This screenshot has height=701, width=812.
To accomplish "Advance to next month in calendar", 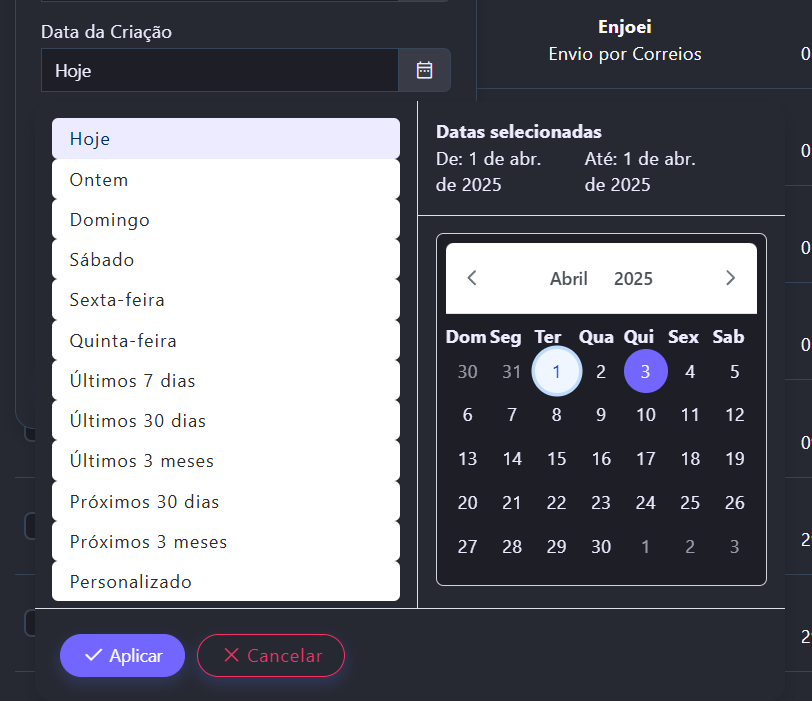I will tap(730, 278).
